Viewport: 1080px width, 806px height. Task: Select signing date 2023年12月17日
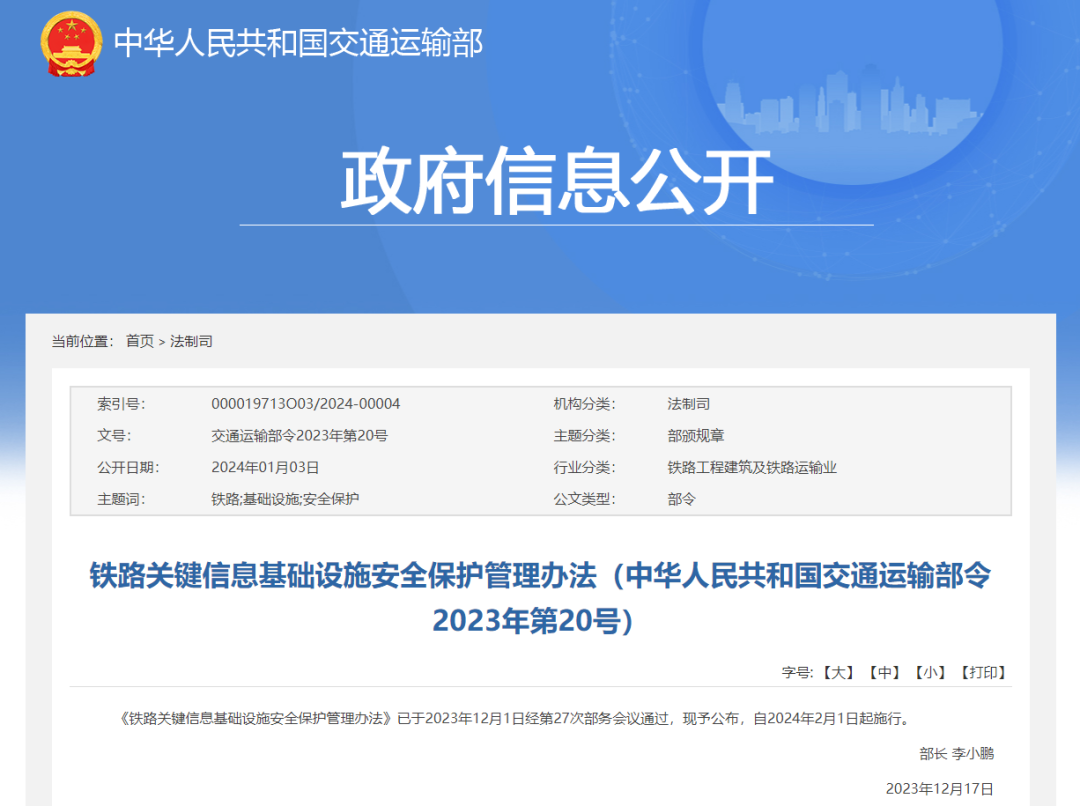click(x=940, y=789)
